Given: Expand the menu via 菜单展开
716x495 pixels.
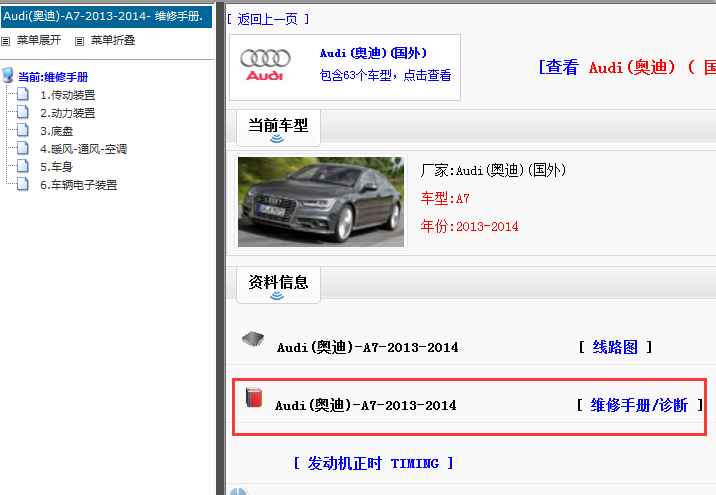Looking at the screenshot, I should click(x=39, y=40).
